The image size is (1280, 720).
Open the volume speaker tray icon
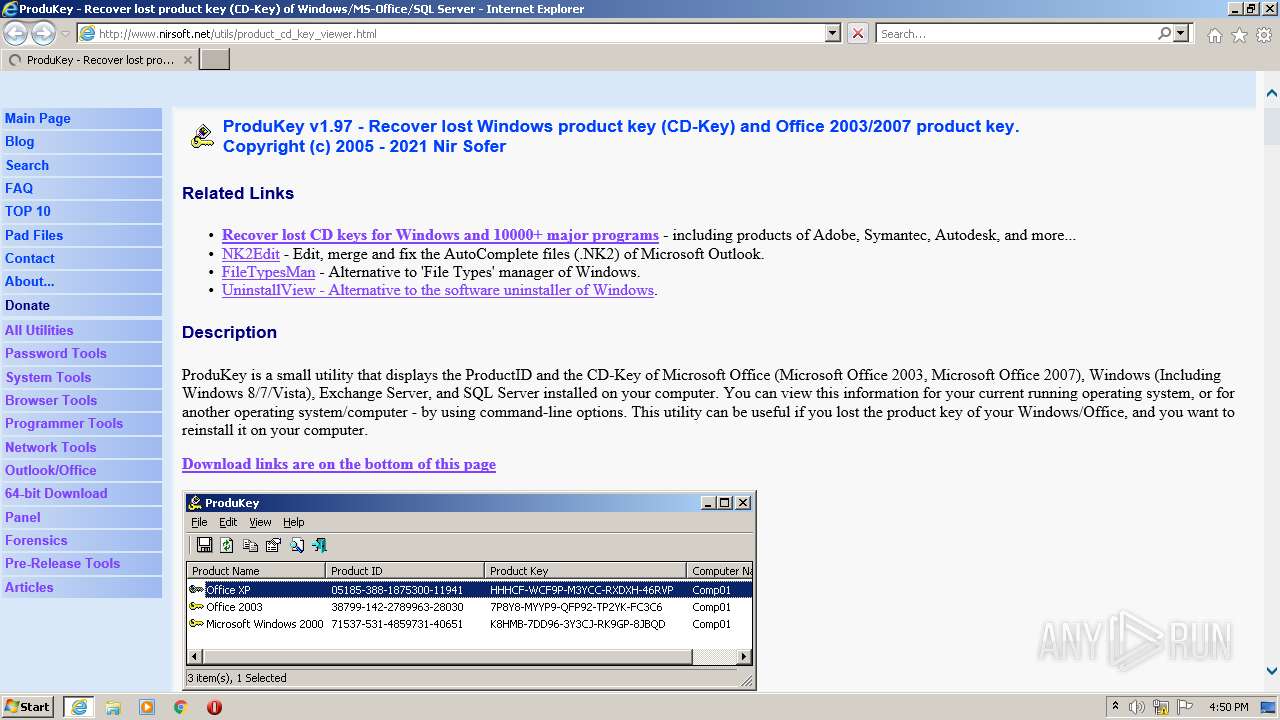1137,707
